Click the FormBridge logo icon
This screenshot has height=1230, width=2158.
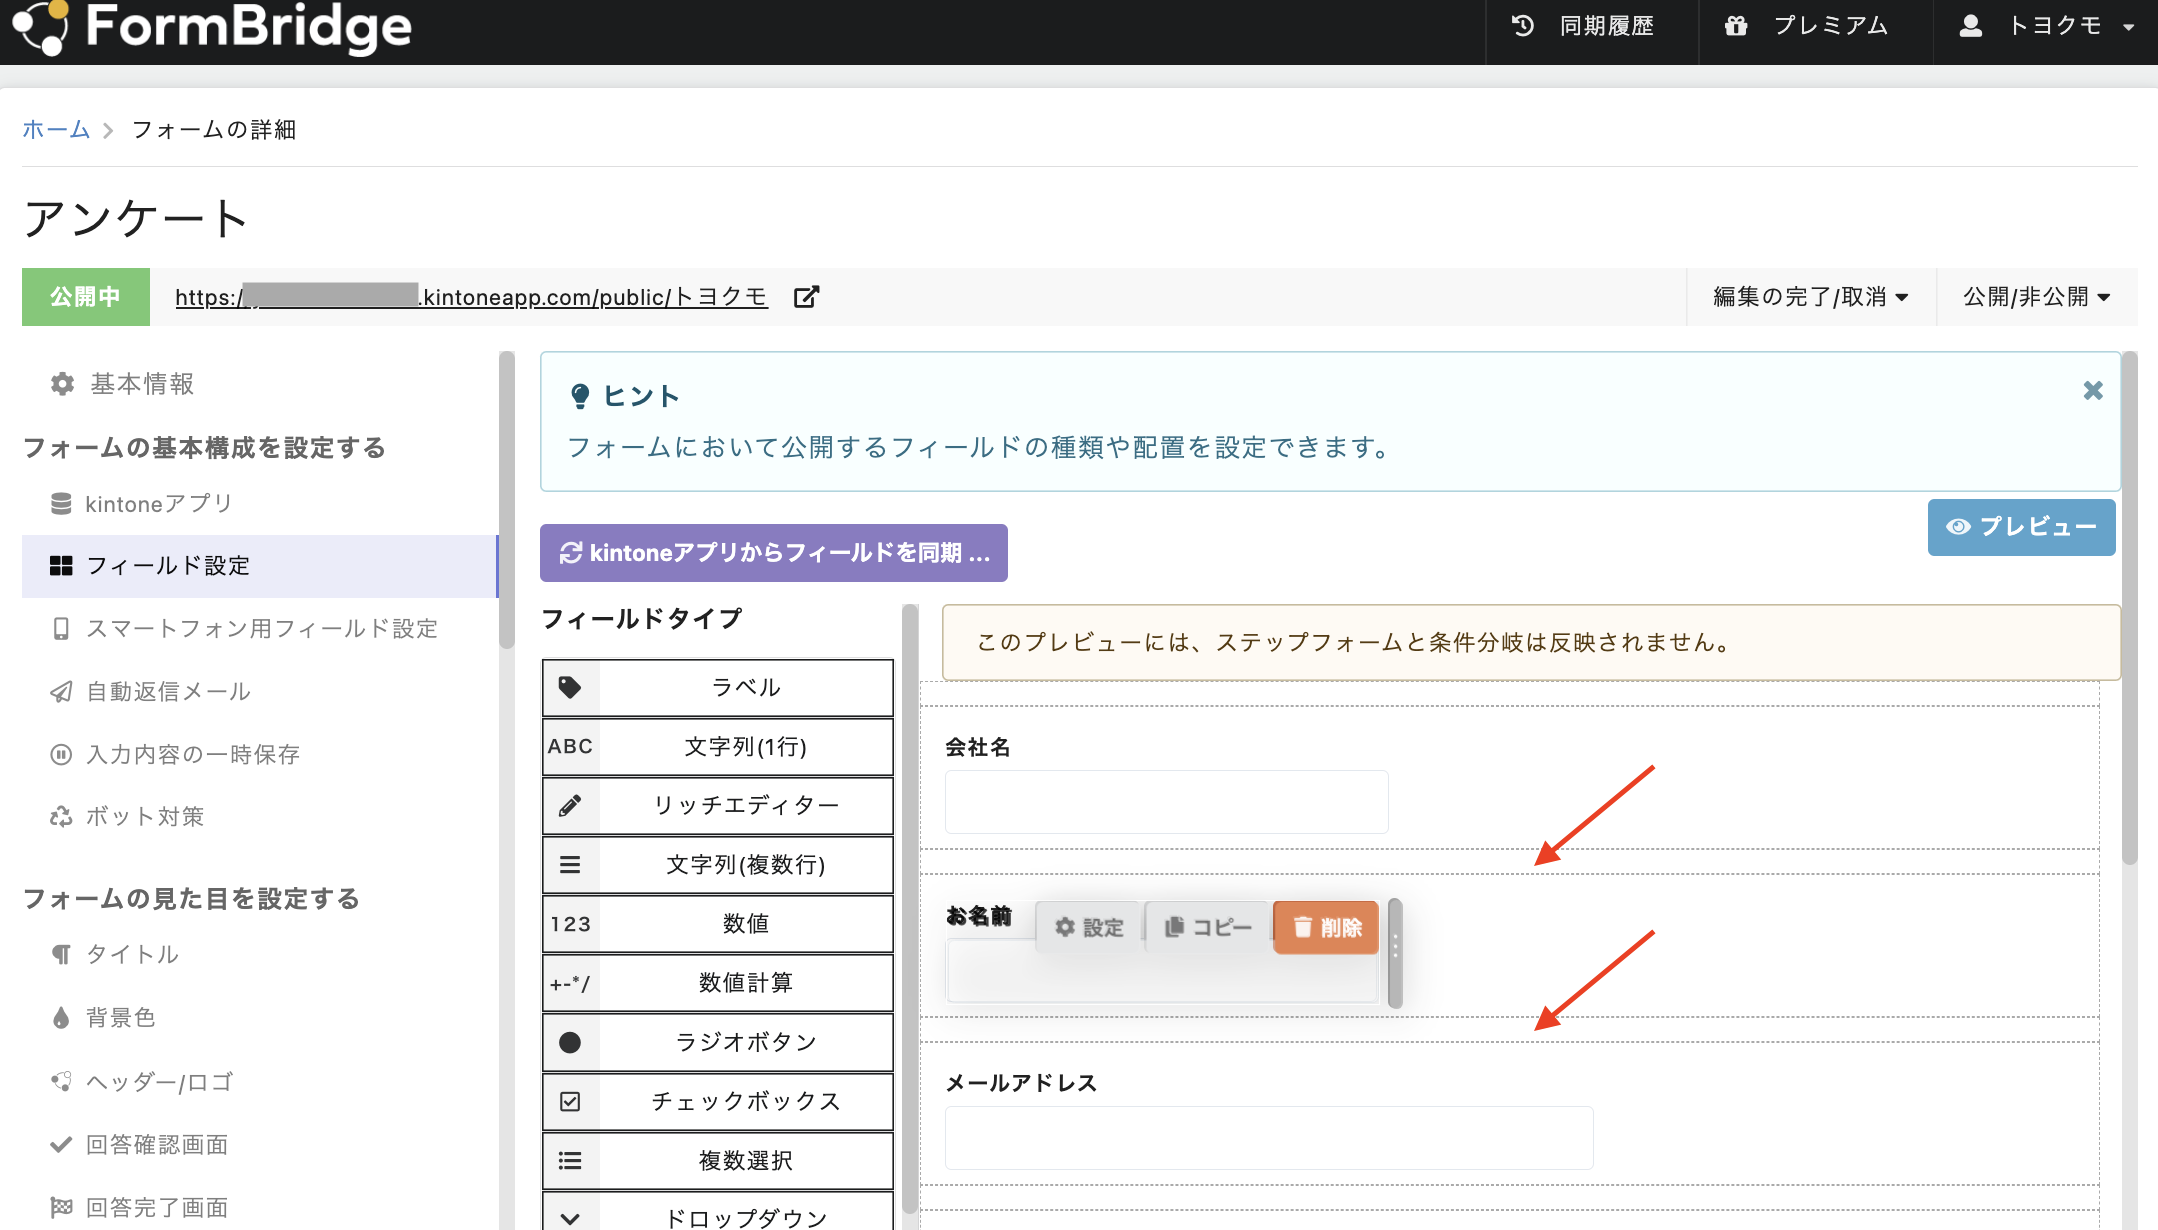point(40,26)
